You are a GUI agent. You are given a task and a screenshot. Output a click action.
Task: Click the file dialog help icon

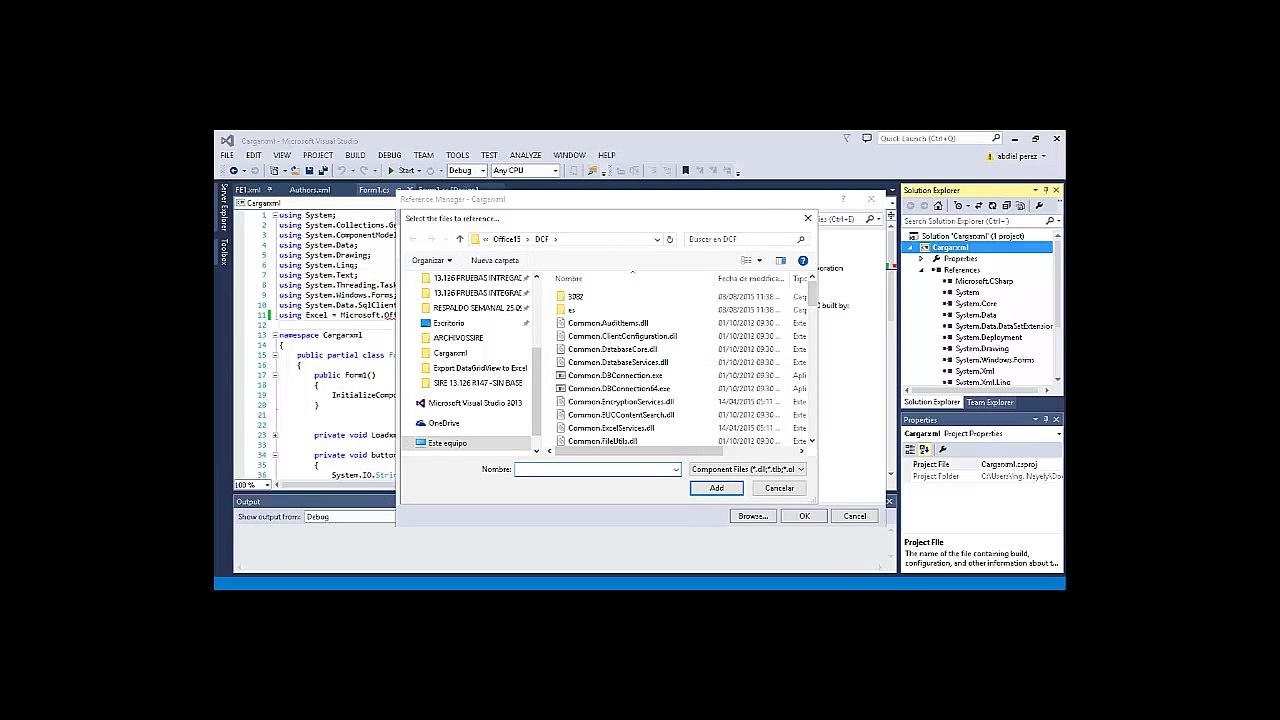pos(802,261)
